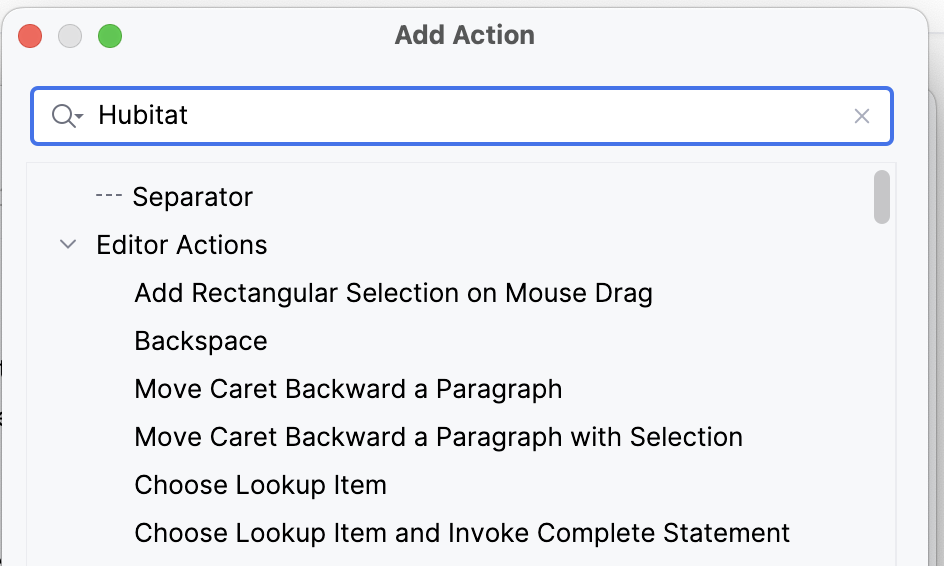
Task: Focus the Hubitat search input field
Action: tap(462, 116)
